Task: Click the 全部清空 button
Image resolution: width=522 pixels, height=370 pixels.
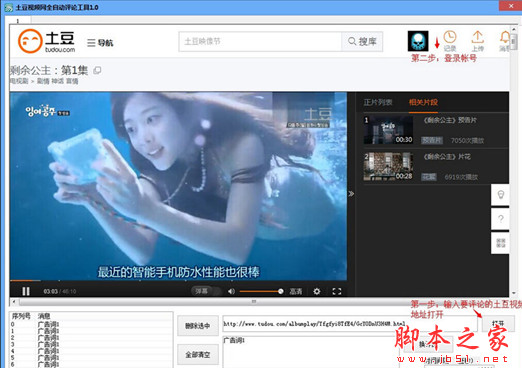Action: point(198,354)
